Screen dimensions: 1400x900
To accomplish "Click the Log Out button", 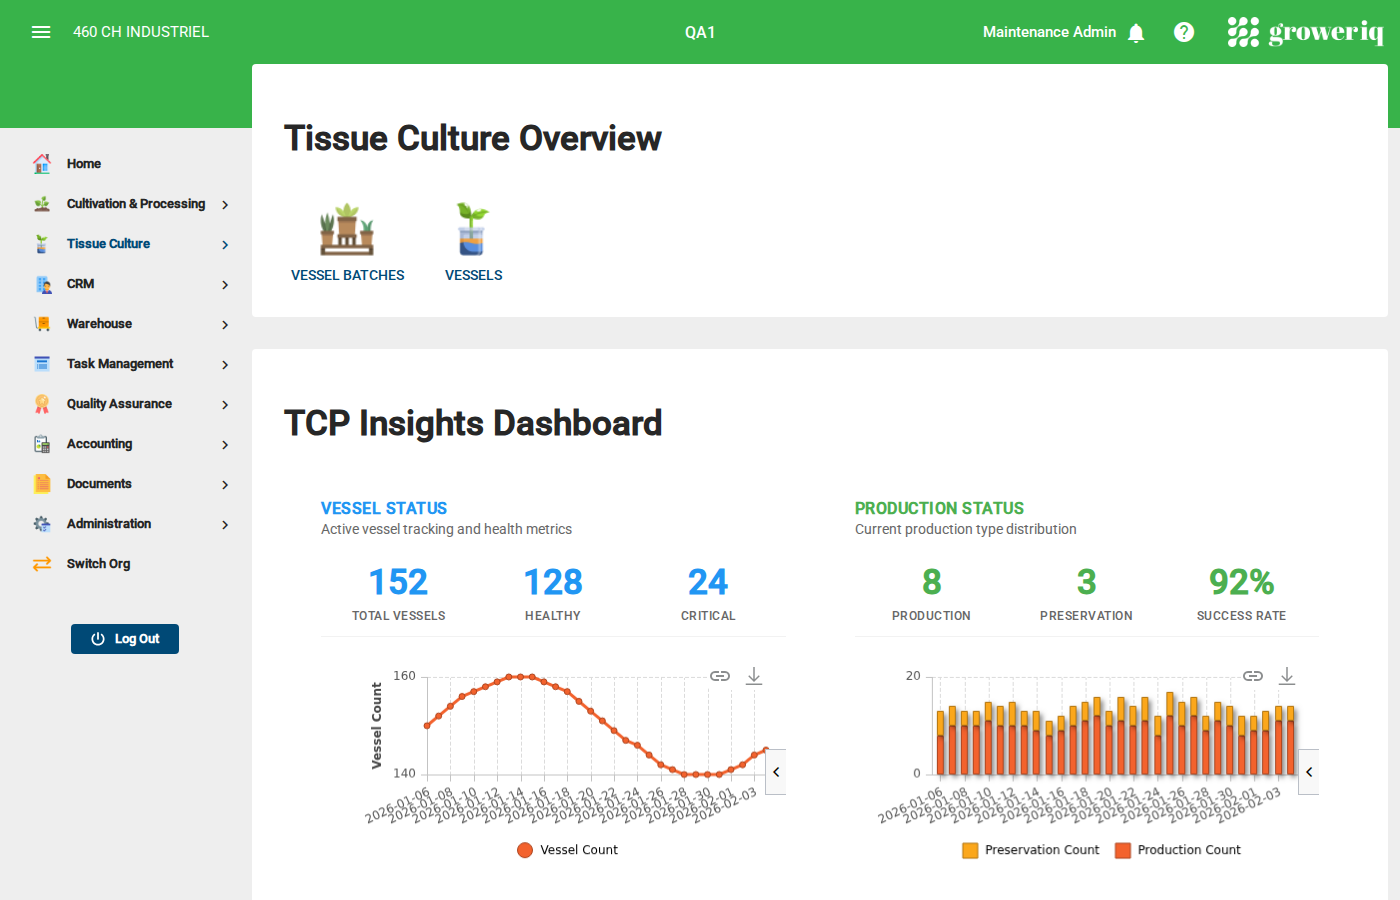I will click(124, 638).
